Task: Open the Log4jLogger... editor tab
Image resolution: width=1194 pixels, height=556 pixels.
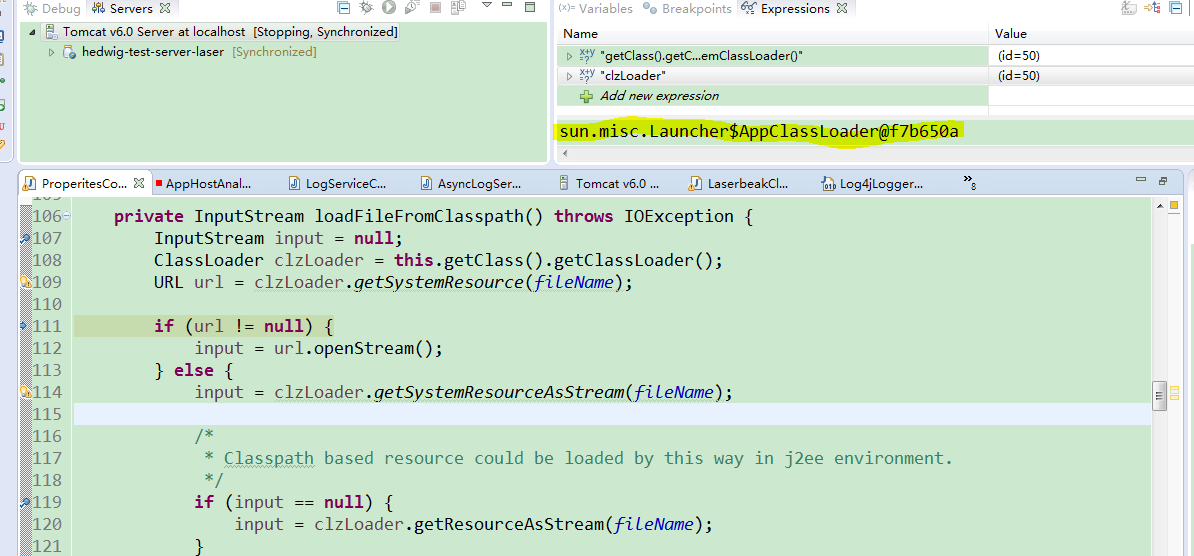Action: tap(873, 183)
